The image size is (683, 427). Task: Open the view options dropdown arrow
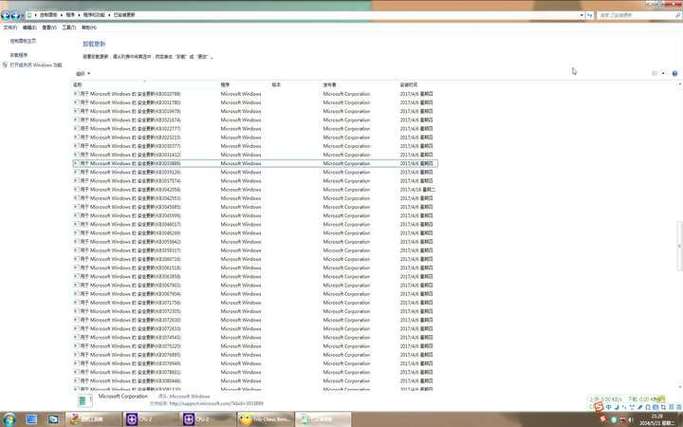663,74
